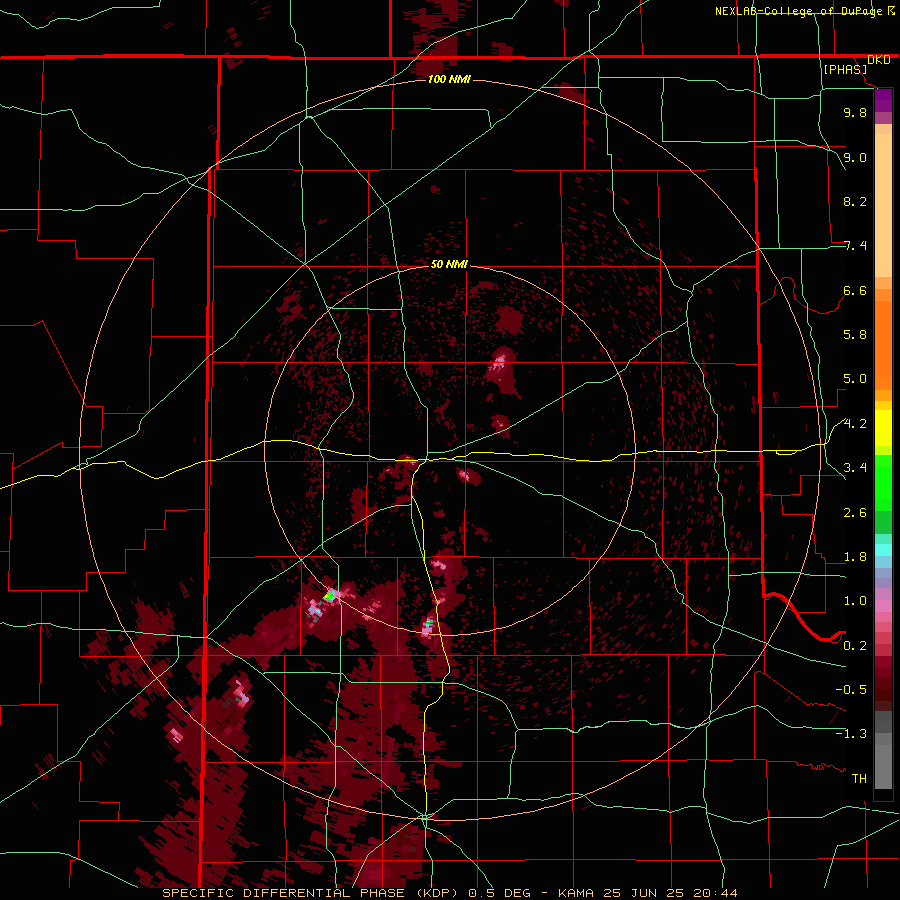The image size is (900, 900).
Task: Click the 6.6 value on the scale
Action: [x=855, y=290]
